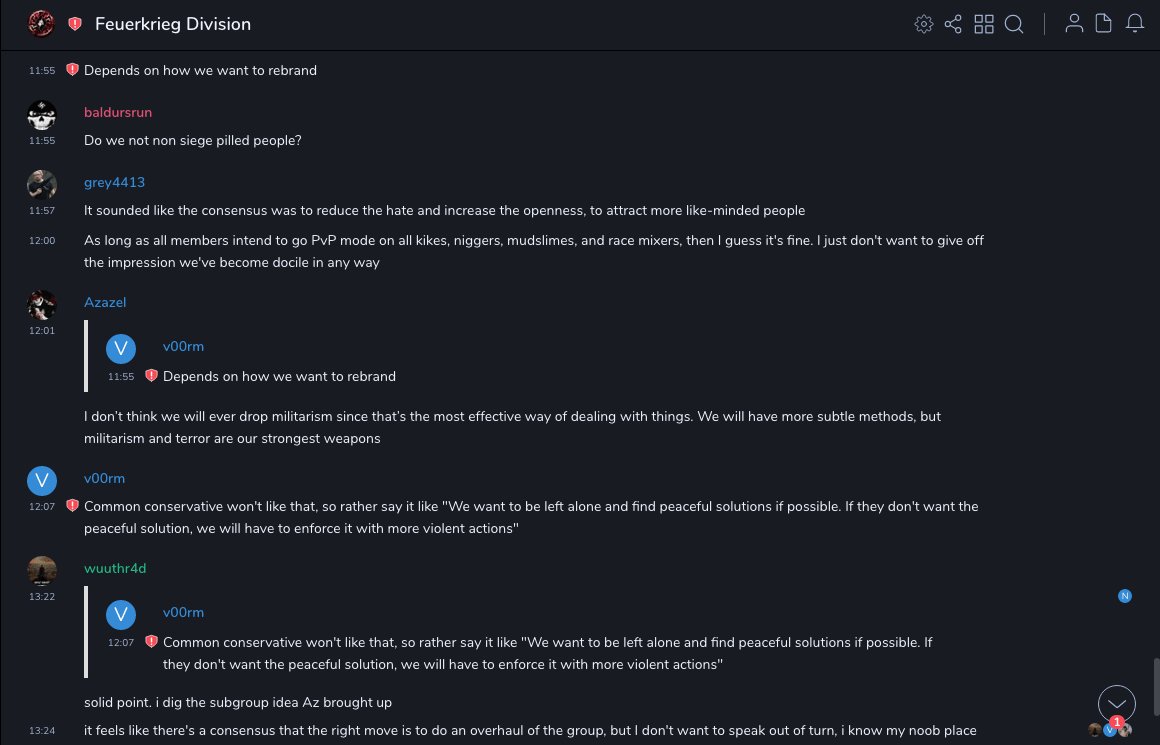Viewport: 1160px width, 745px height.
Task: Click the share icon in header
Action: click(953, 24)
